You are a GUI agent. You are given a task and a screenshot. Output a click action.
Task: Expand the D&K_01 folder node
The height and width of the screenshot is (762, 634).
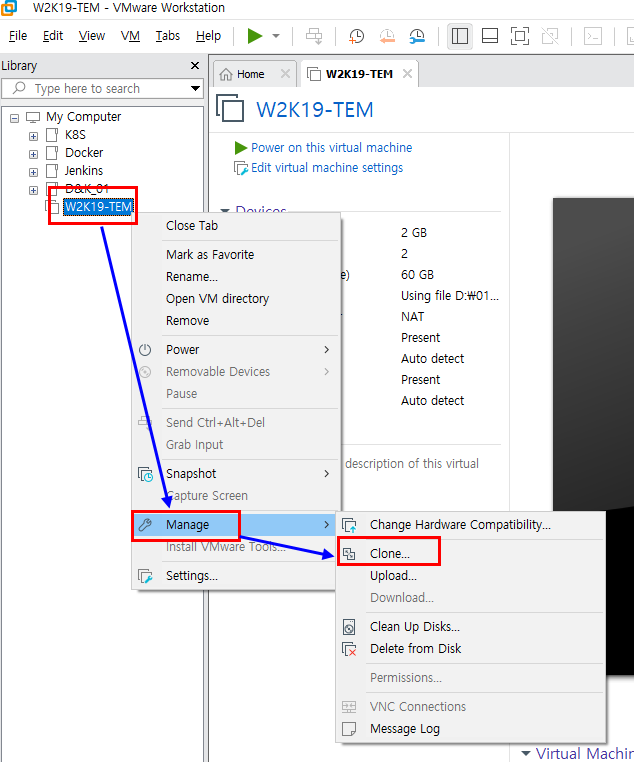coord(33,190)
